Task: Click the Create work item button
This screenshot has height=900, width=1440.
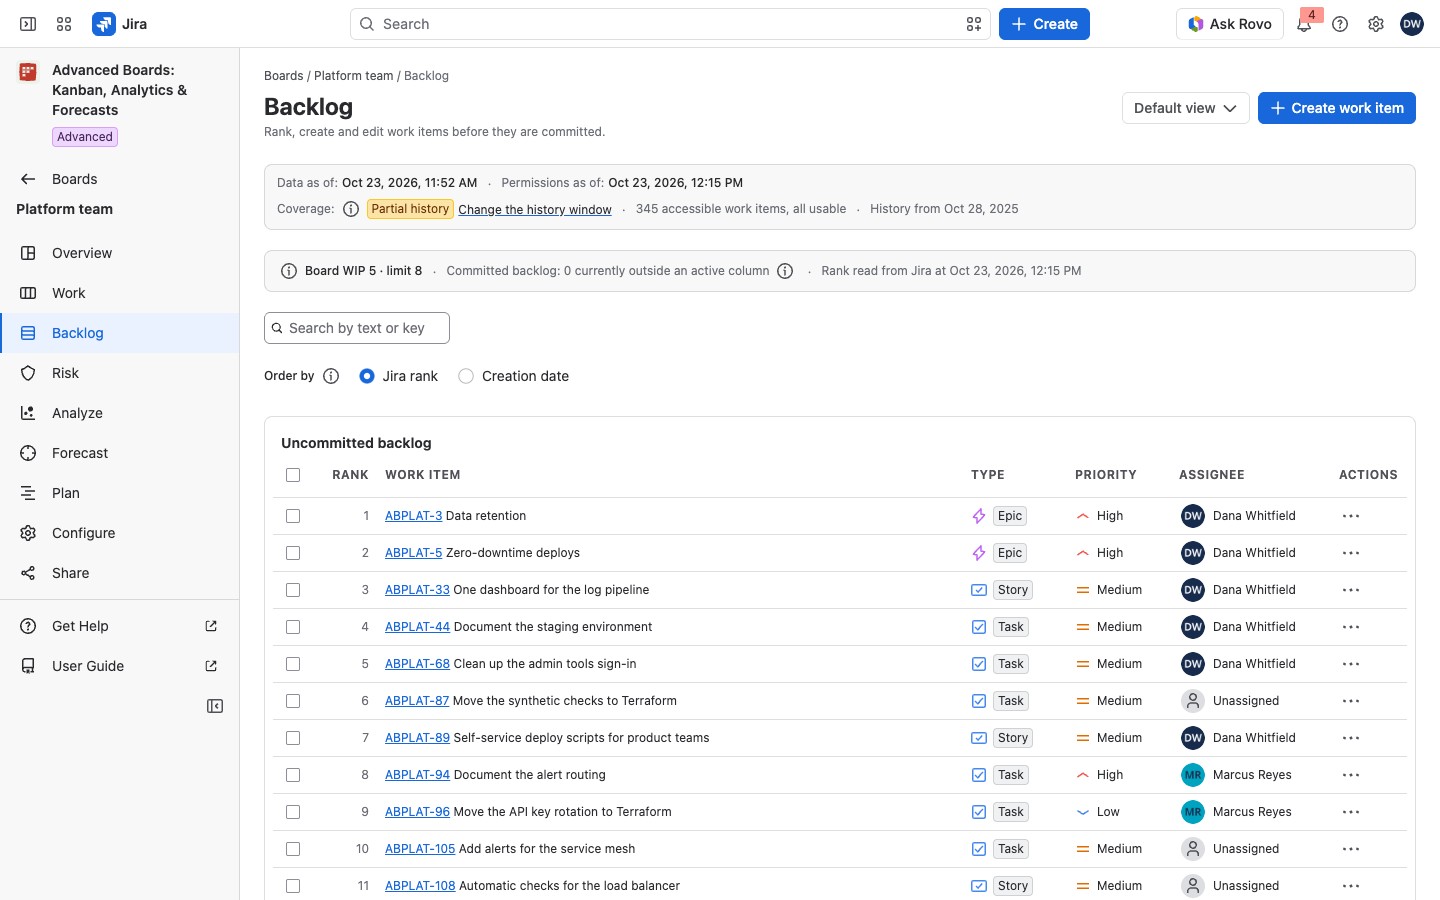Action: coord(1337,108)
